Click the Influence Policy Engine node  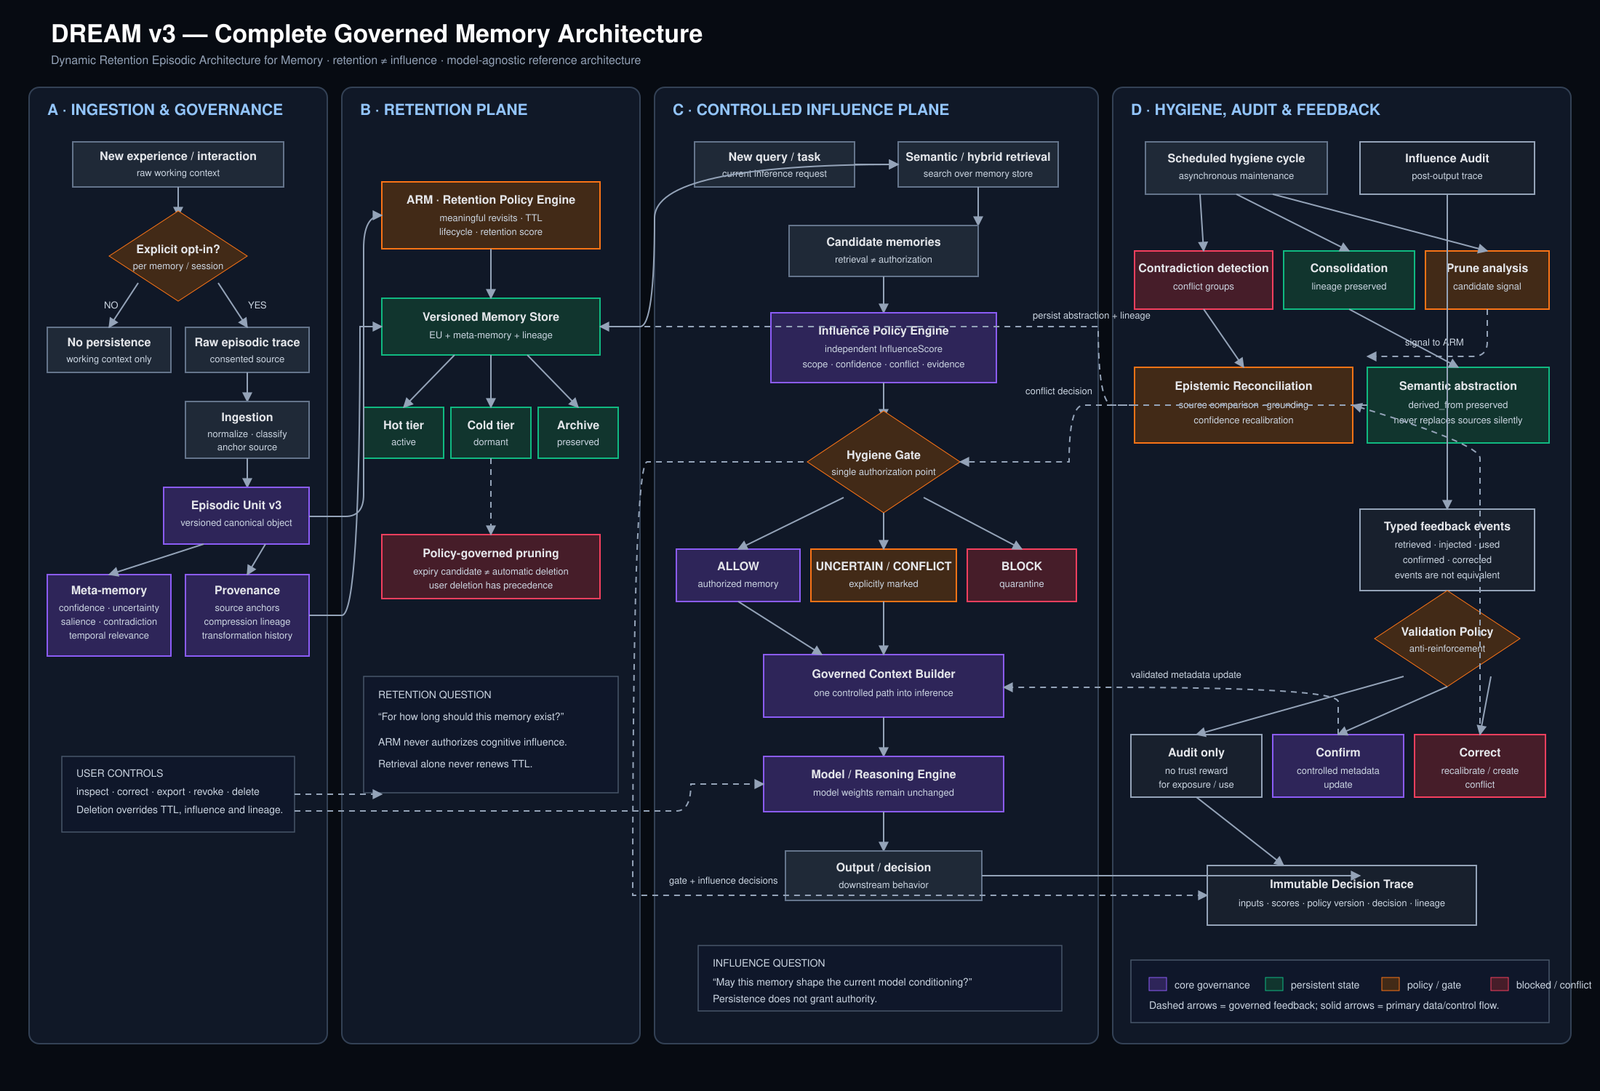pyautogui.click(x=883, y=347)
